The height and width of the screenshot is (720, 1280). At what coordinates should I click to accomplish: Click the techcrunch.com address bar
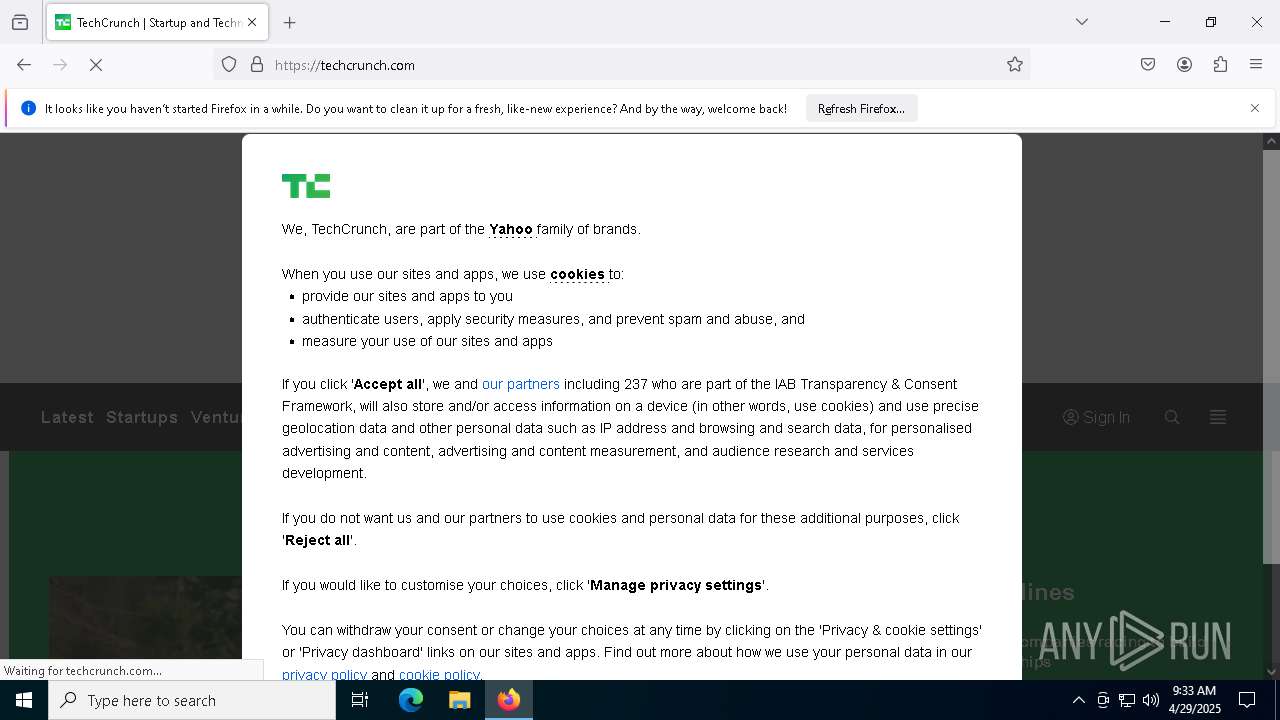(x=620, y=65)
